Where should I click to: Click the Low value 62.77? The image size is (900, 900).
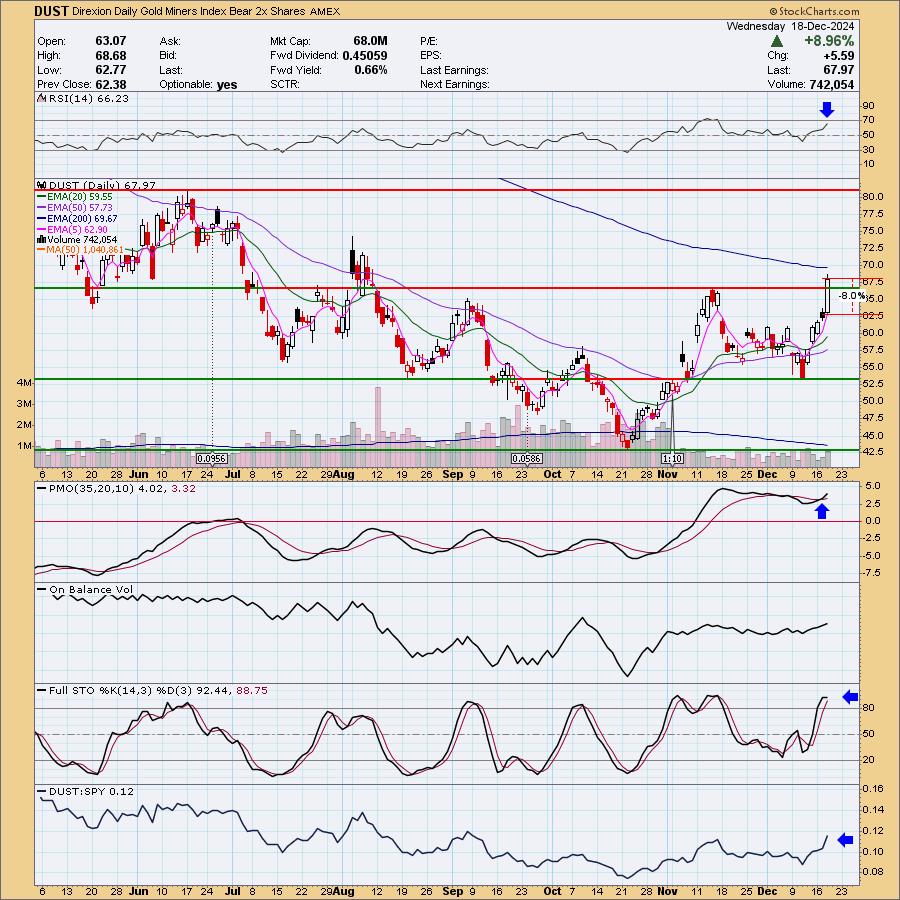coord(111,70)
